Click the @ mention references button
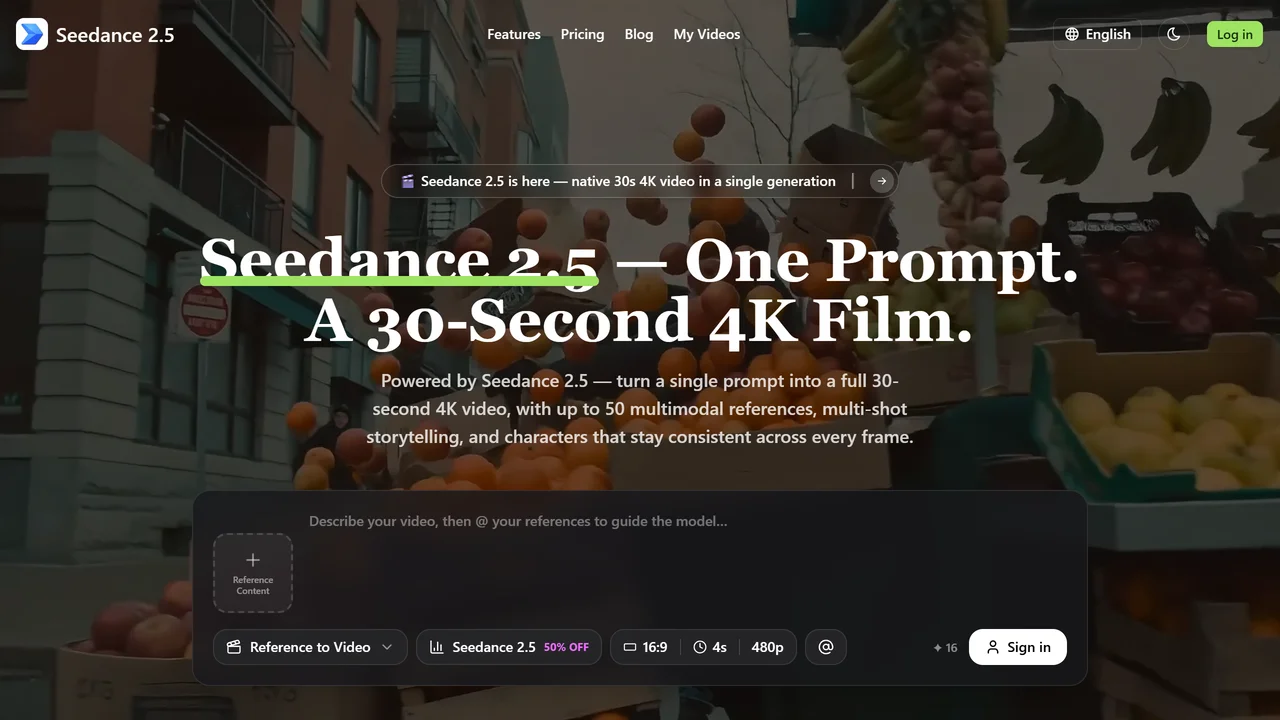The height and width of the screenshot is (720, 1280). point(826,647)
